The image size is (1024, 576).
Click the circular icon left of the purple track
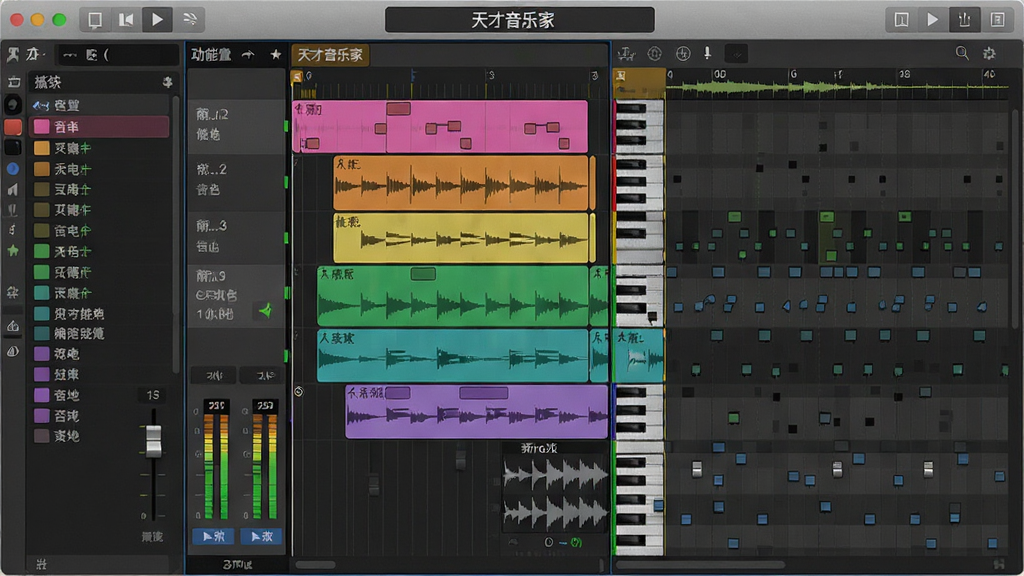298,392
